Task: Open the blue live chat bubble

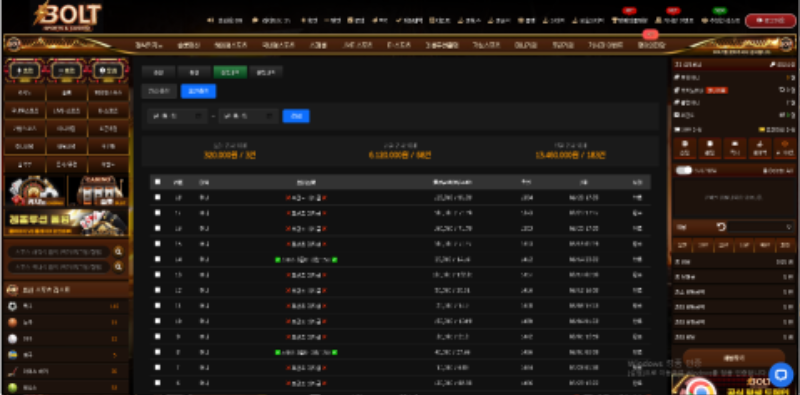Action: [780, 375]
